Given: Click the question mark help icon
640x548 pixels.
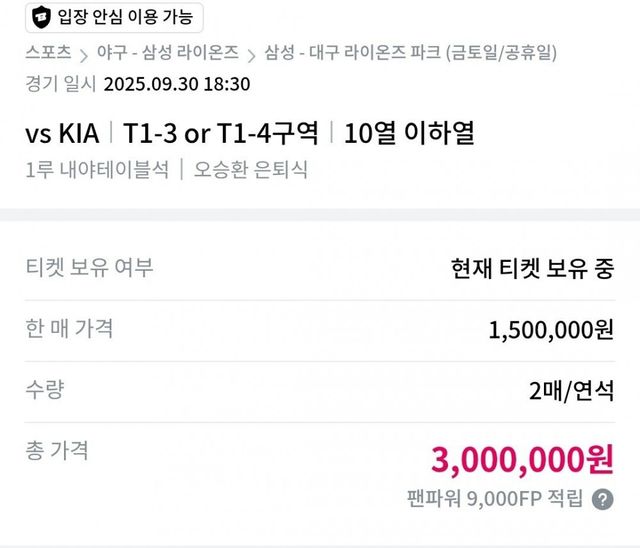Looking at the screenshot, I should [602, 500].
